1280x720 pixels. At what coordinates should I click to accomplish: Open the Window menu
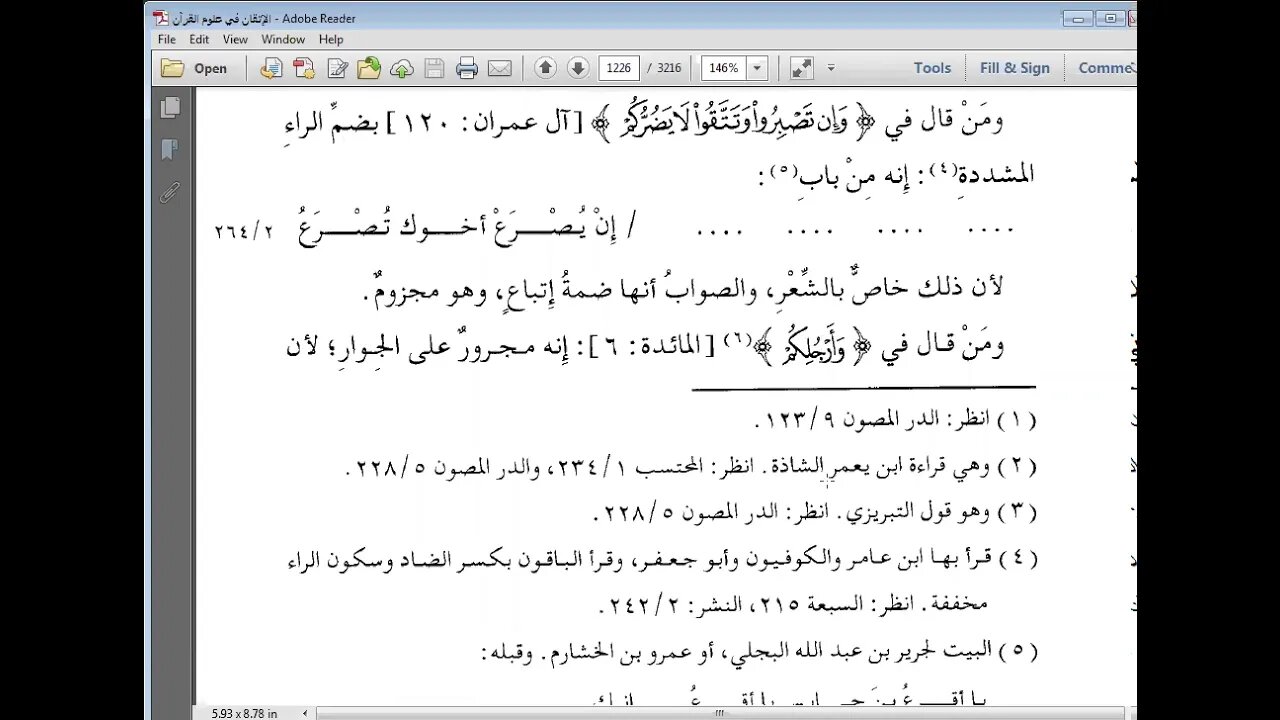(x=283, y=39)
